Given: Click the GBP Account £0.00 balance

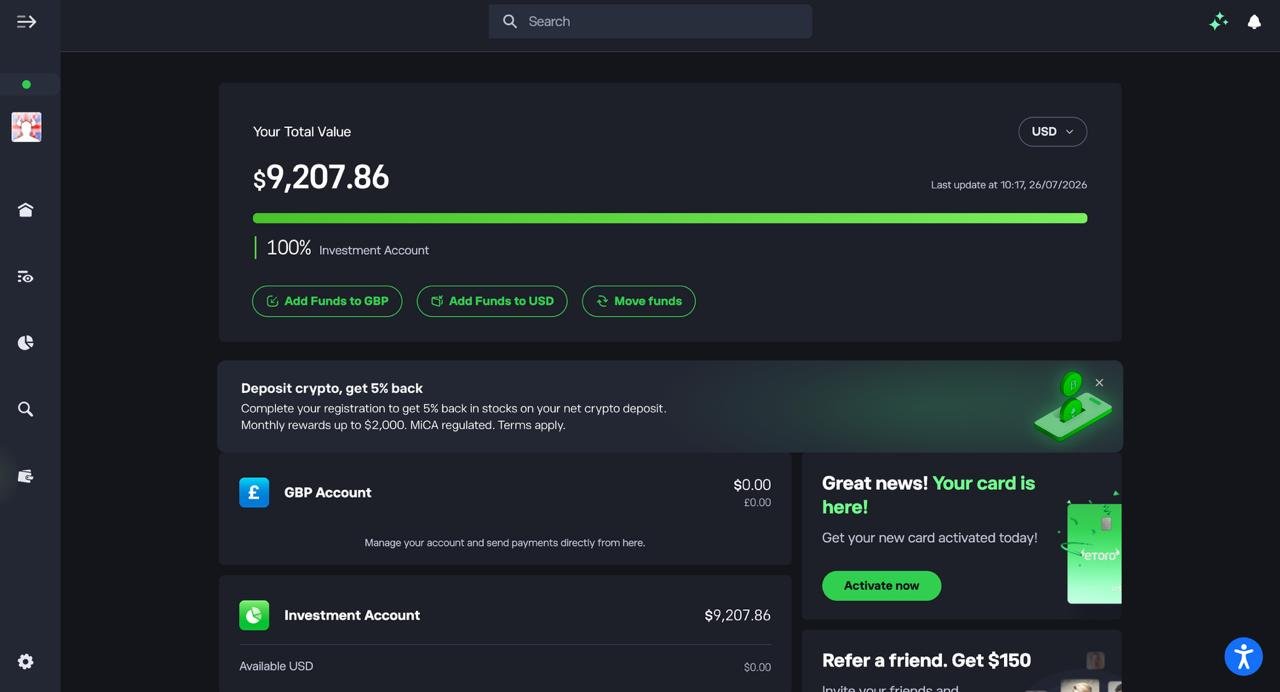Looking at the screenshot, I should pyautogui.click(x=757, y=503).
